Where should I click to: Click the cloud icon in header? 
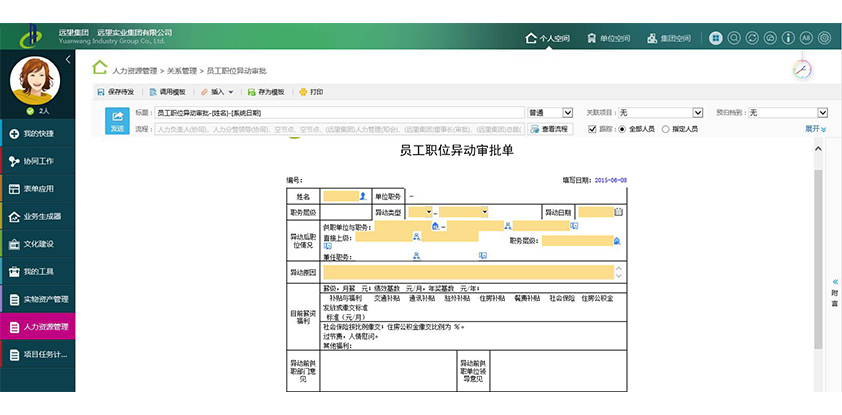click(x=770, y=38)
